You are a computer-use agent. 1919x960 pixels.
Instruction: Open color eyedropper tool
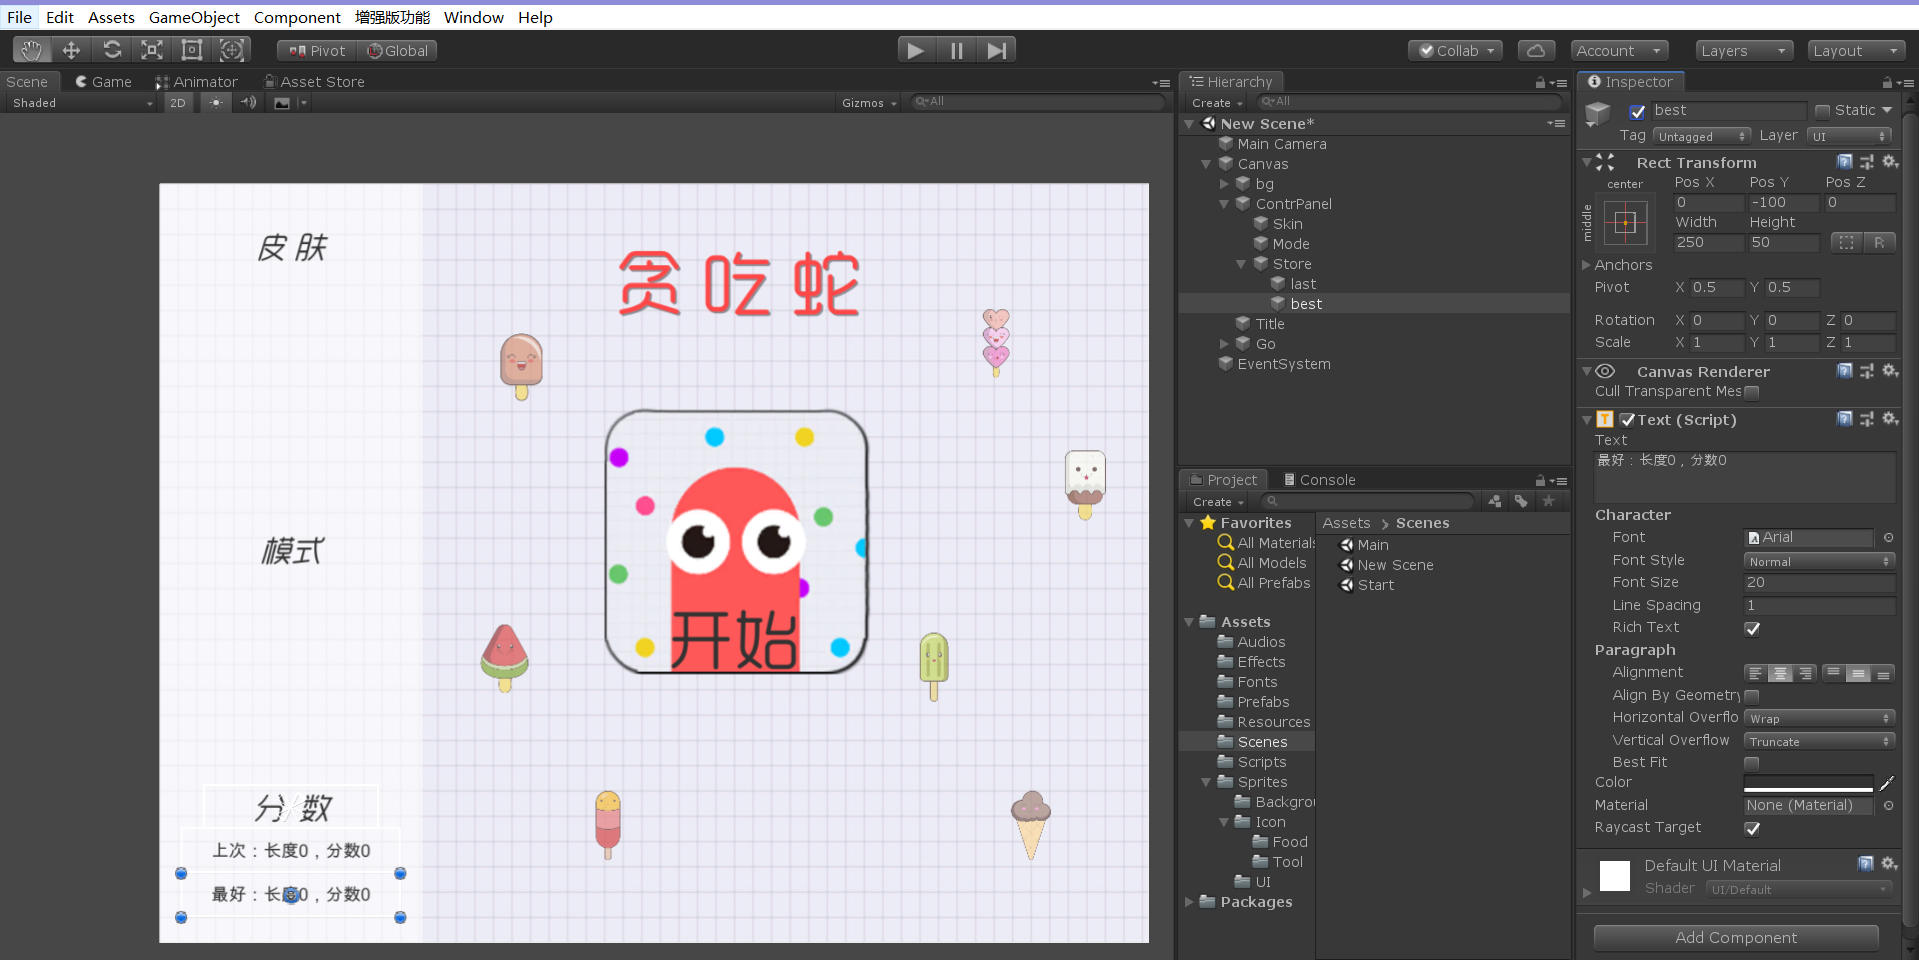[1887, 783]
